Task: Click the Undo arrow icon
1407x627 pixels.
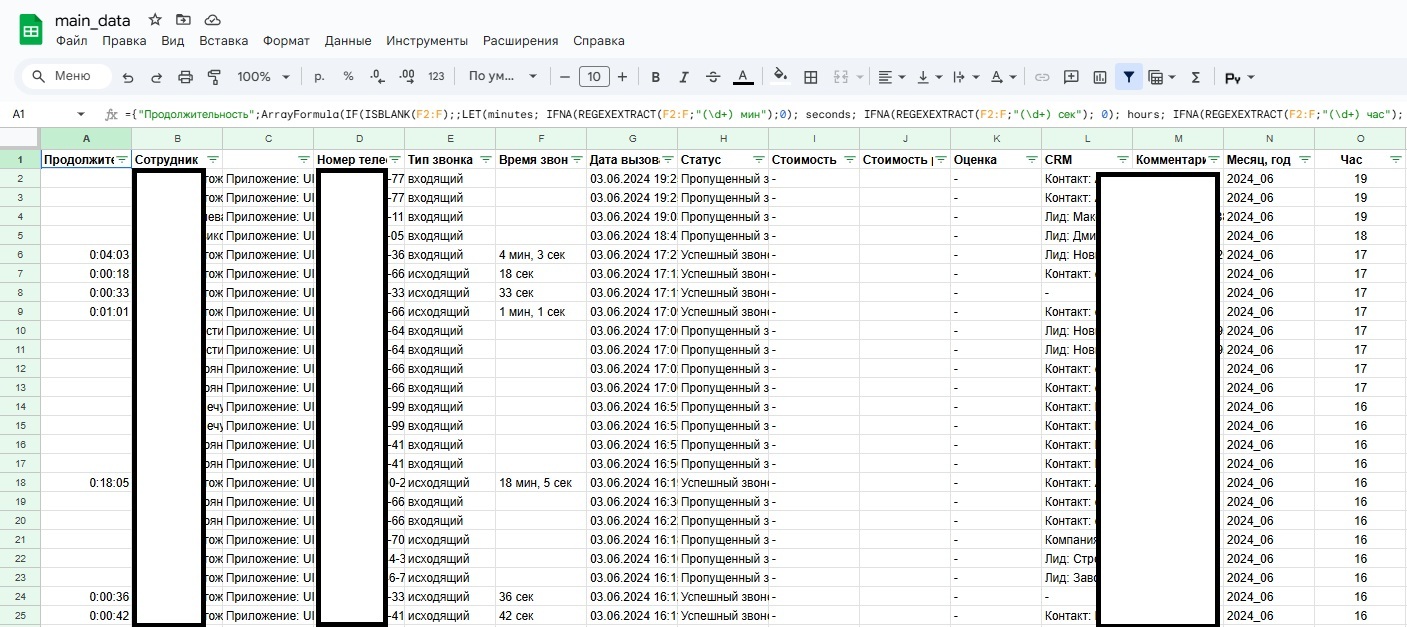Action: pos(128,77)
